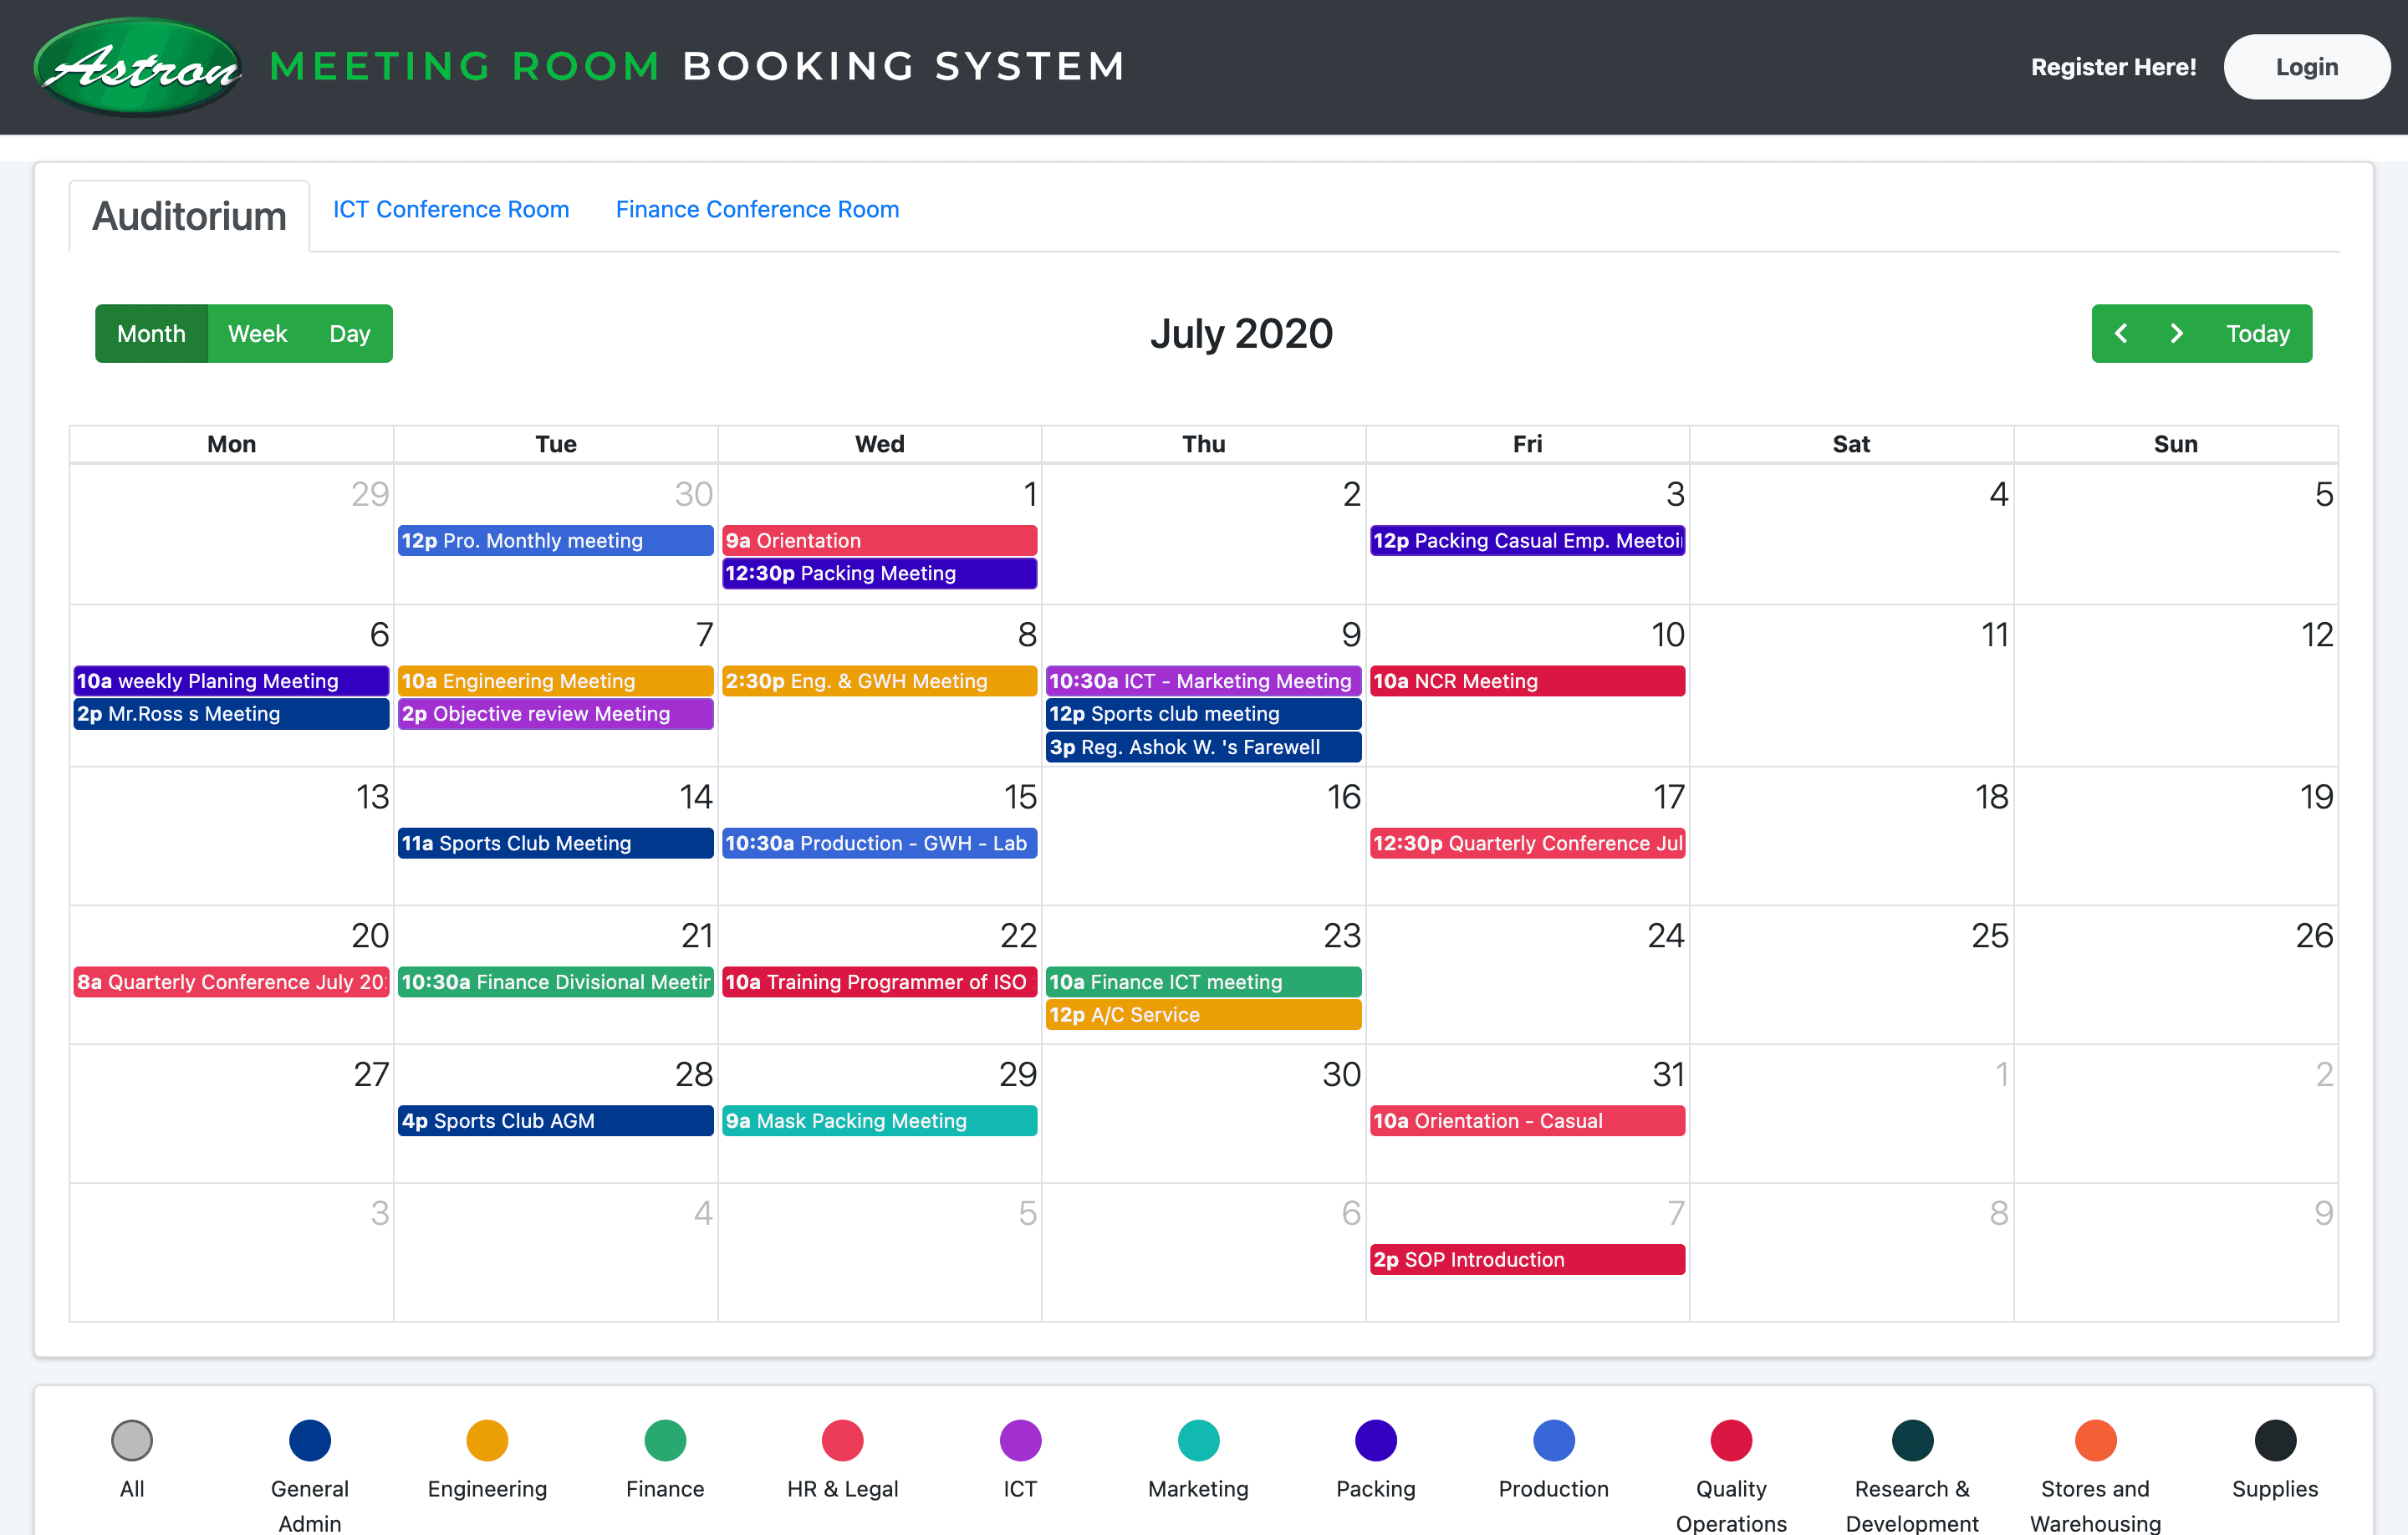Image resolution: width=2408 pixels, height=1535 pixels.
Task: Open ICT Conference Room tab
Action: pyautogui.click(x=450, y=209)
